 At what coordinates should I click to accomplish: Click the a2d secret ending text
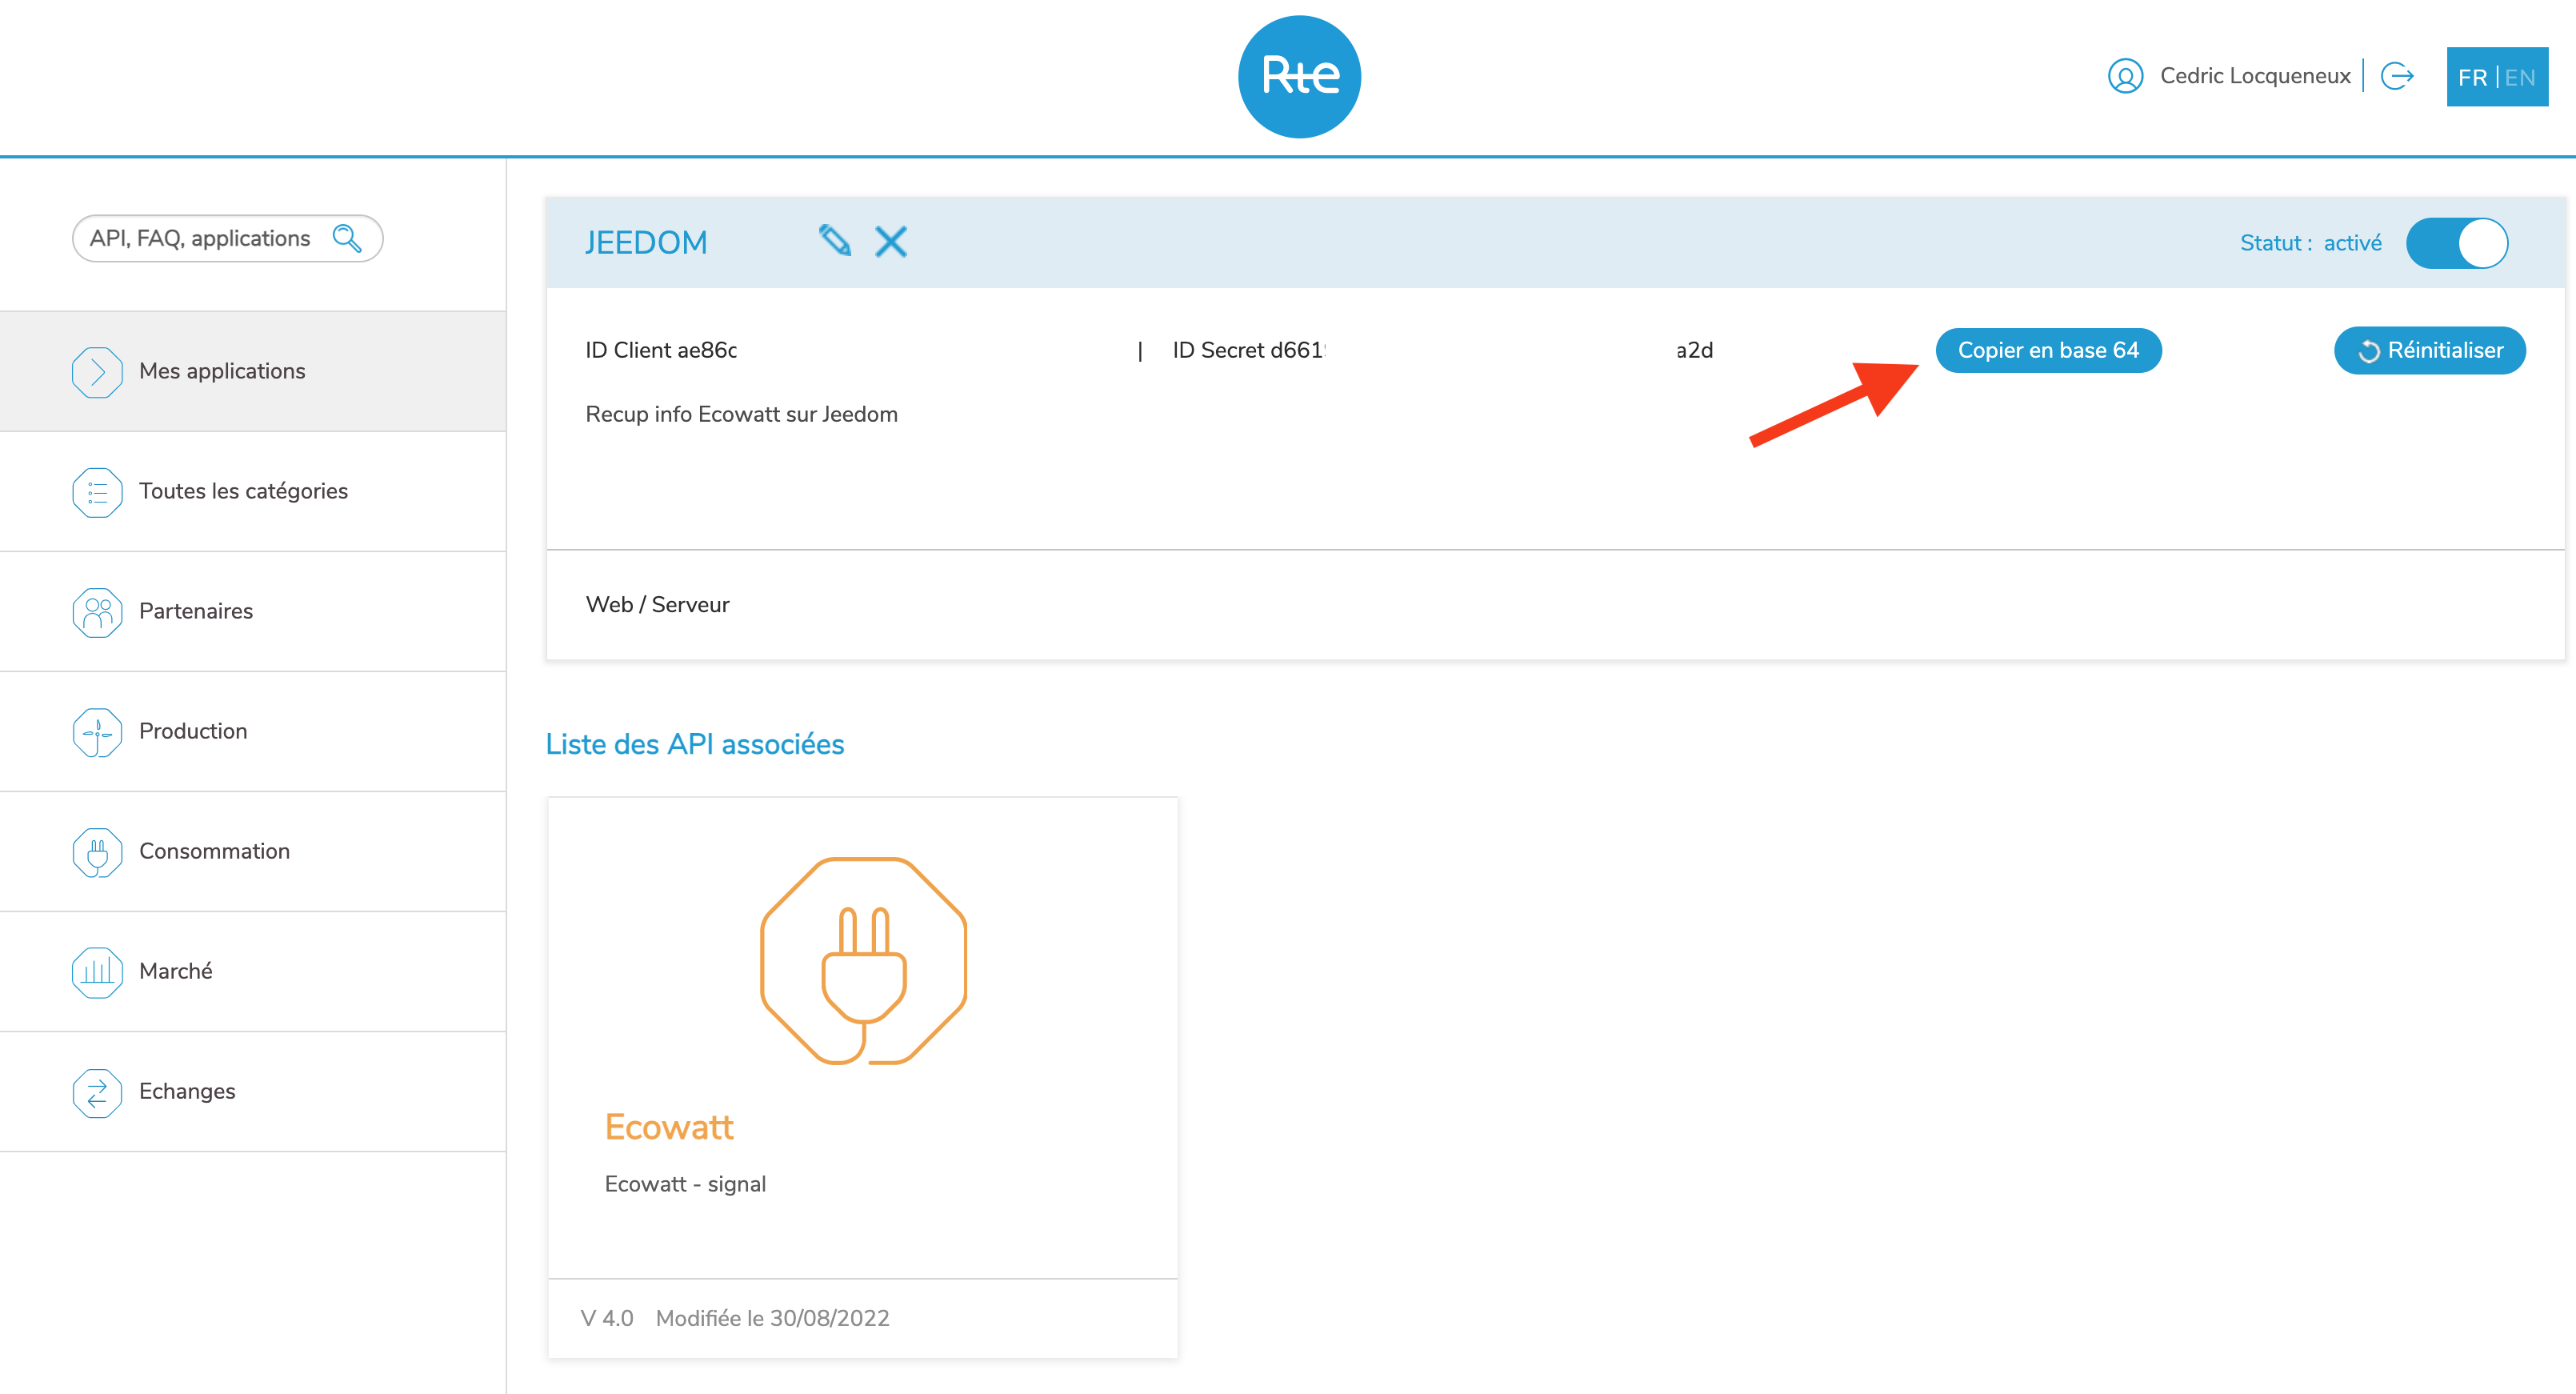point(1694,350)
